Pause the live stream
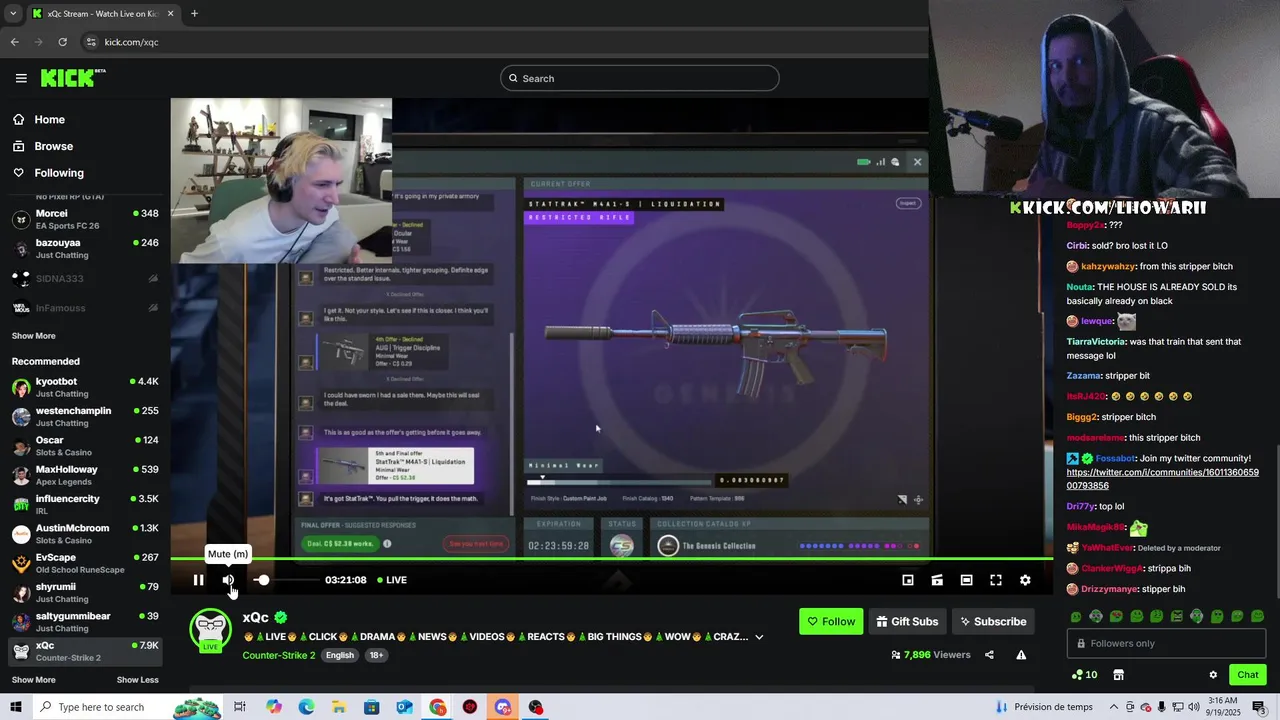This screenshot has height=720, width=1280. click(198, 580)
